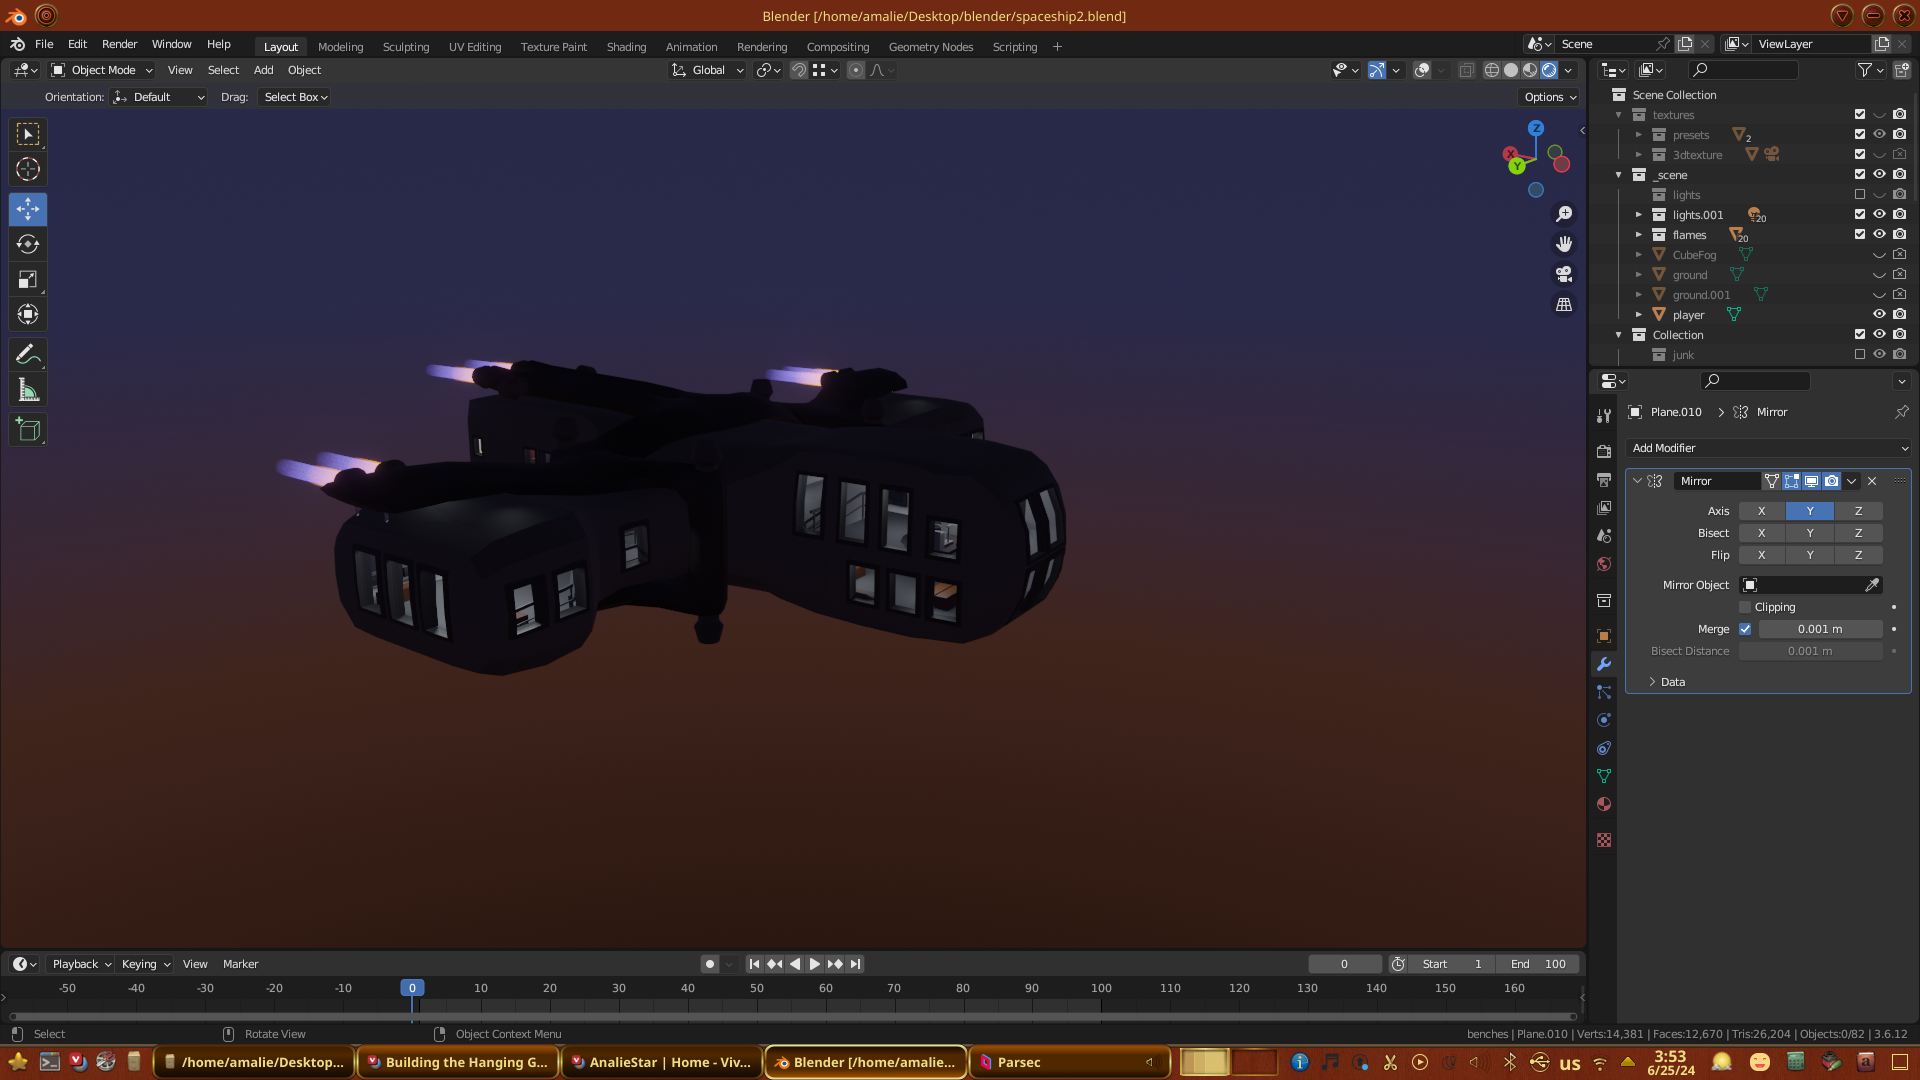Enable the Clipping checkbox

click(1745, 607)
